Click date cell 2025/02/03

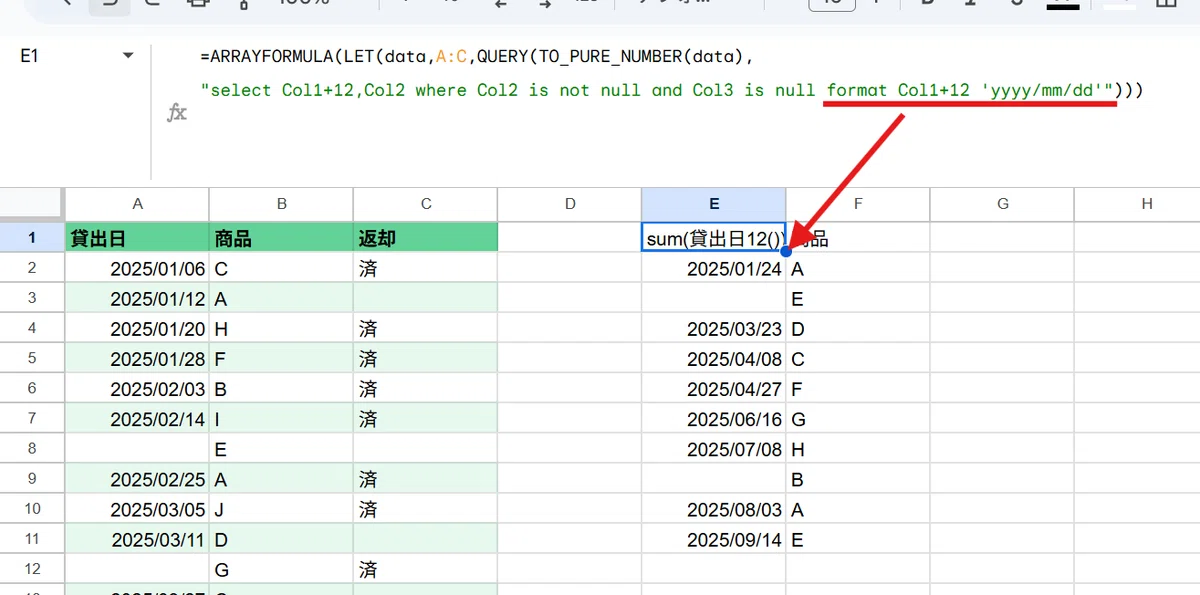coord(137,388)
